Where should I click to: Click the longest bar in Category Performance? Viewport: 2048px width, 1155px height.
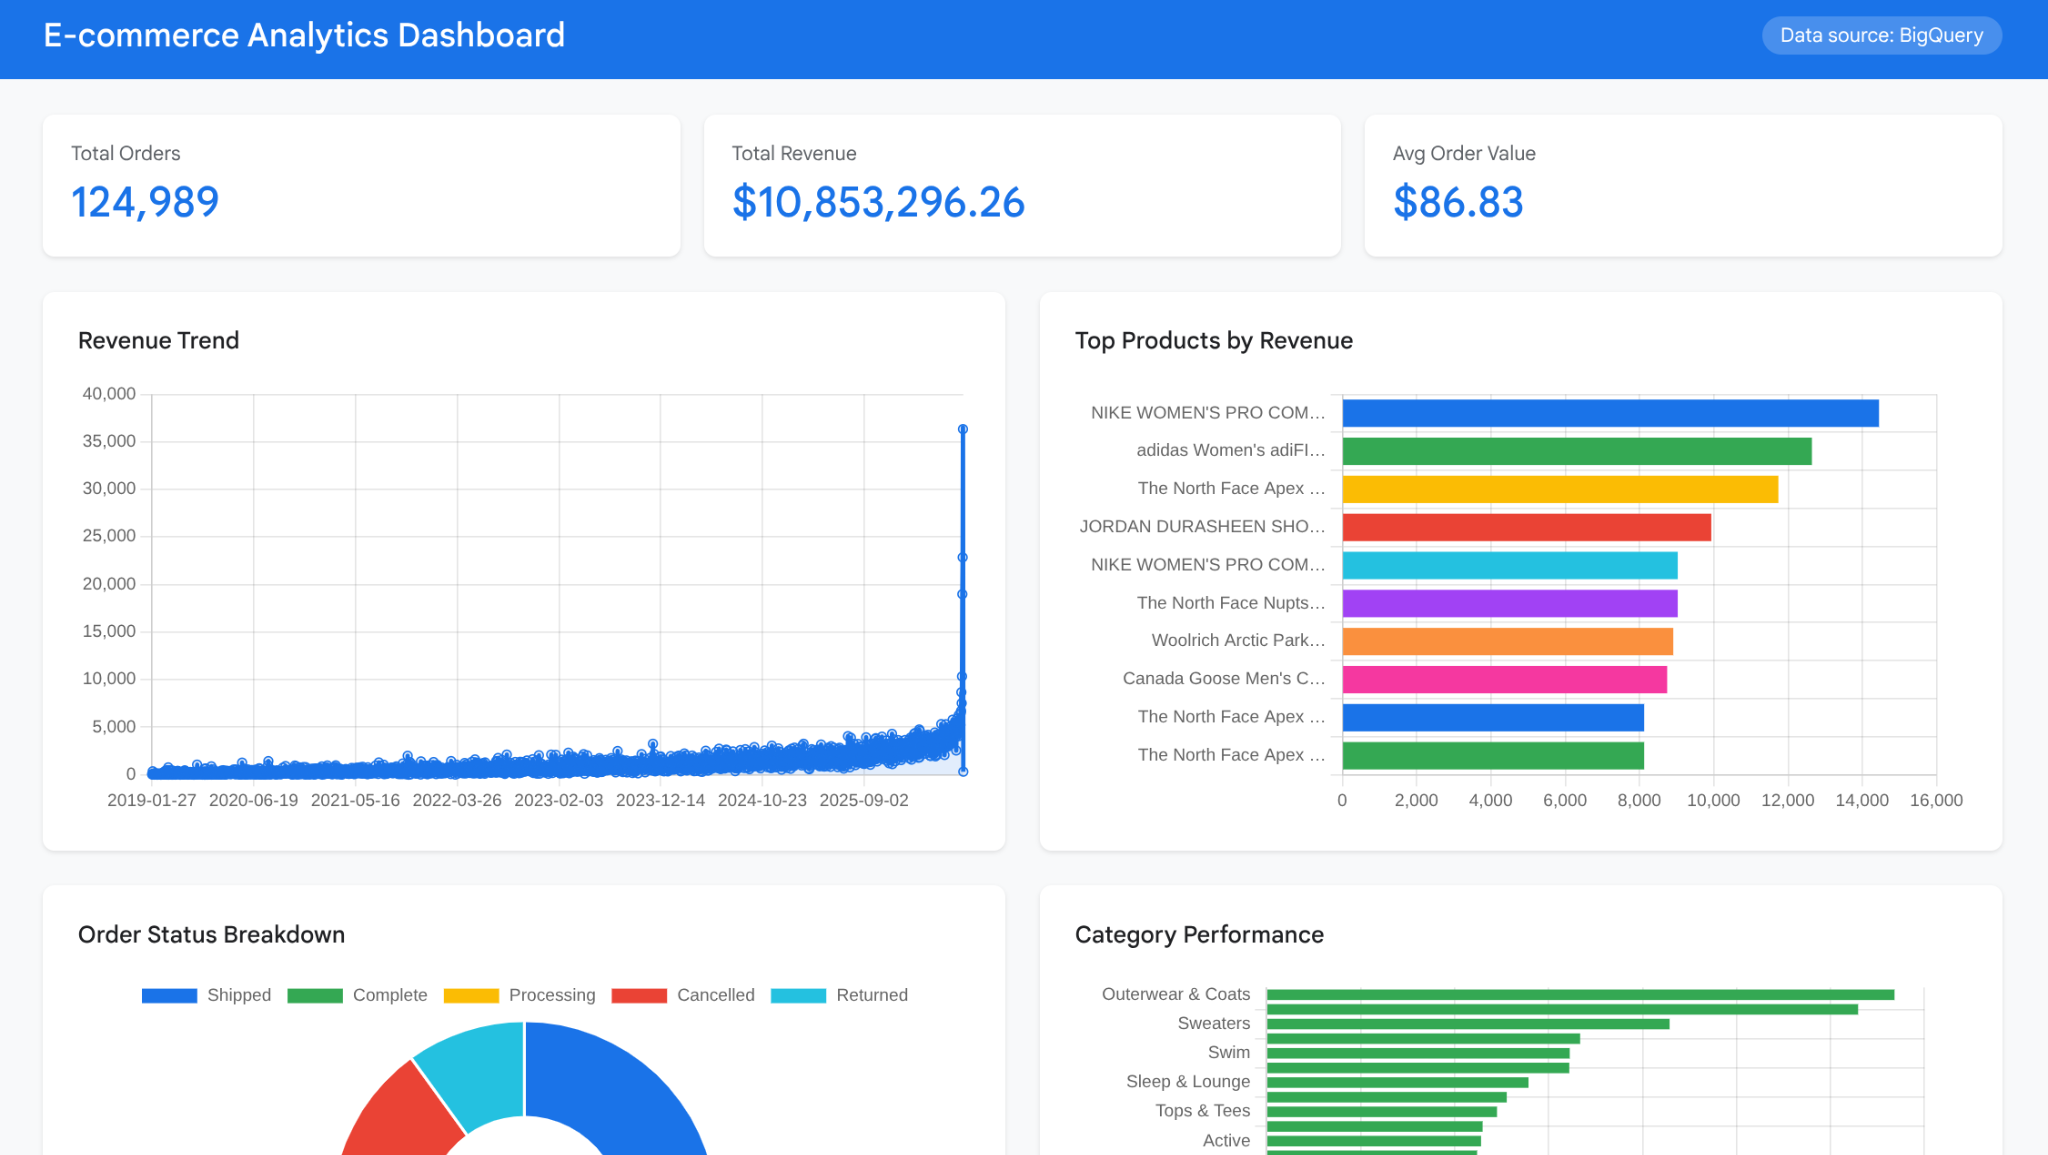tap(1580, 995)
